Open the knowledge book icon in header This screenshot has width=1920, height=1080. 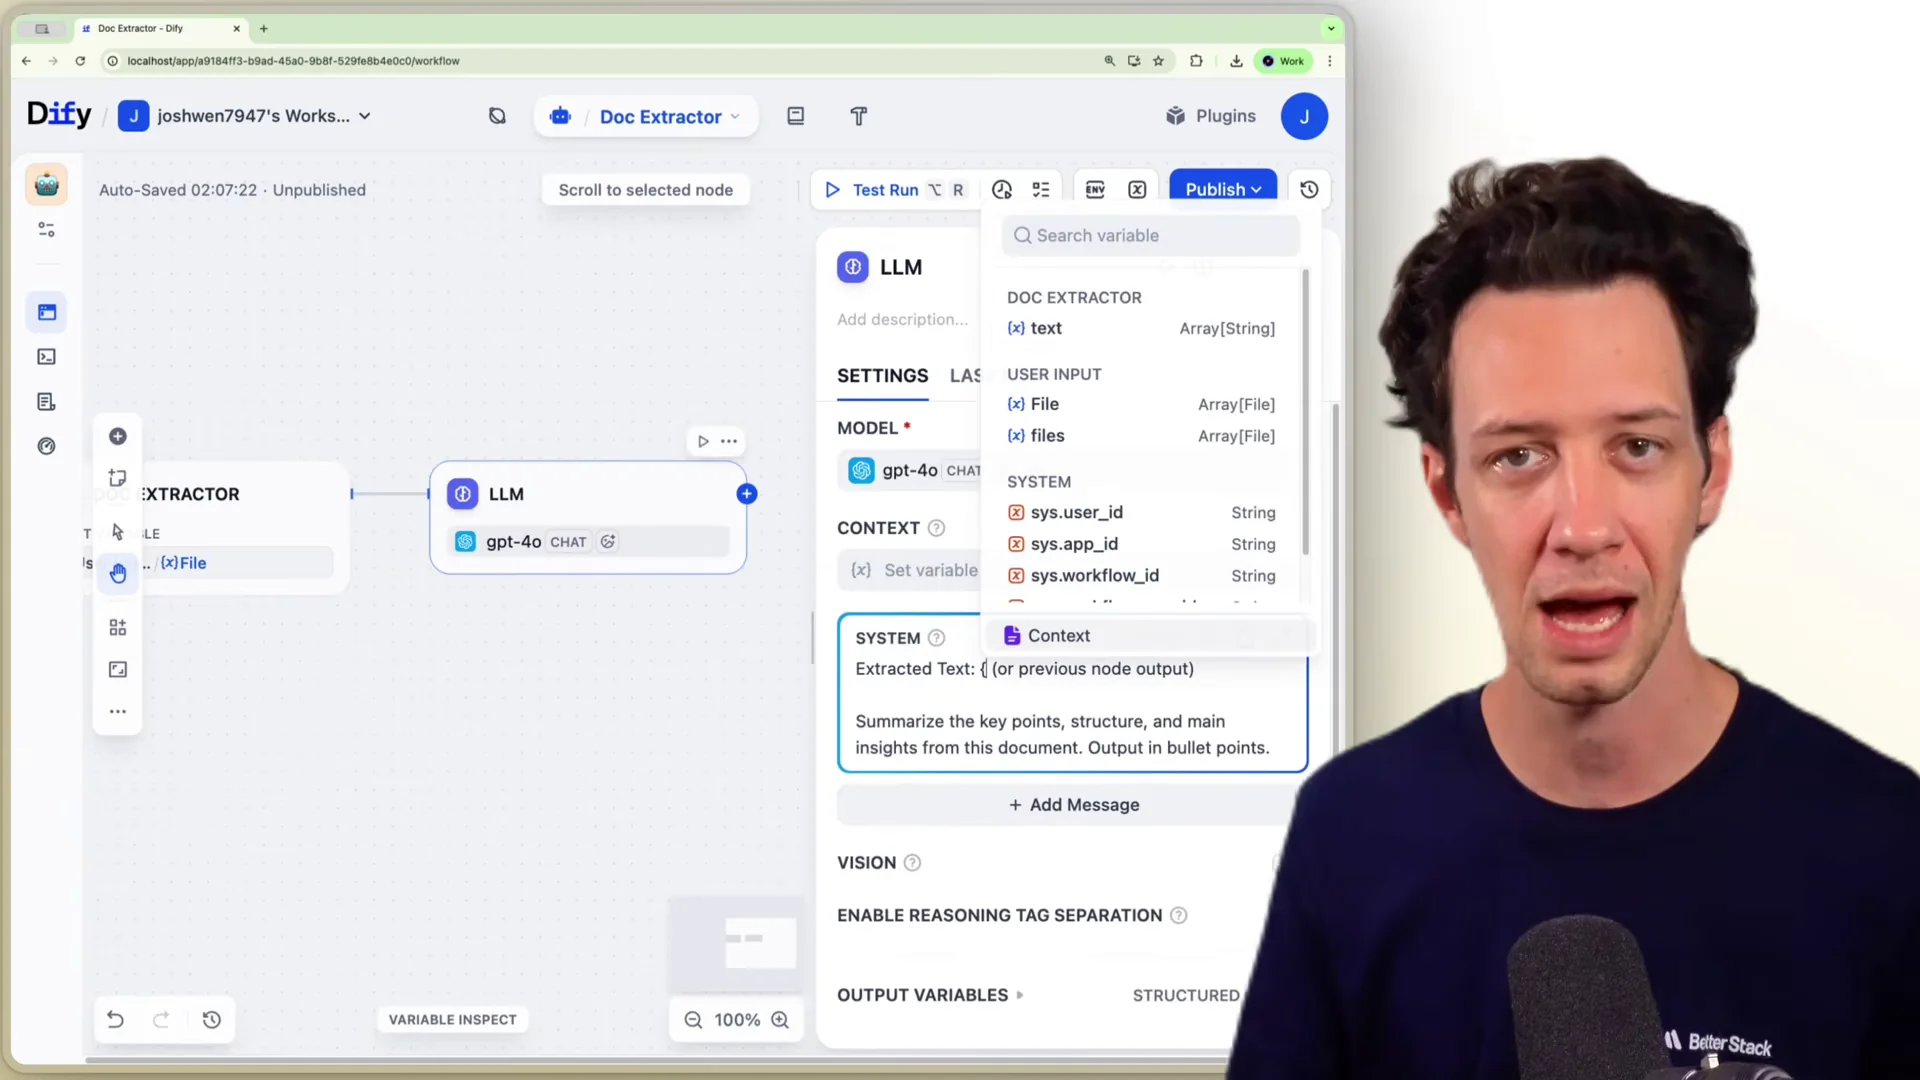pyautogui.click(x=796, y=116)
